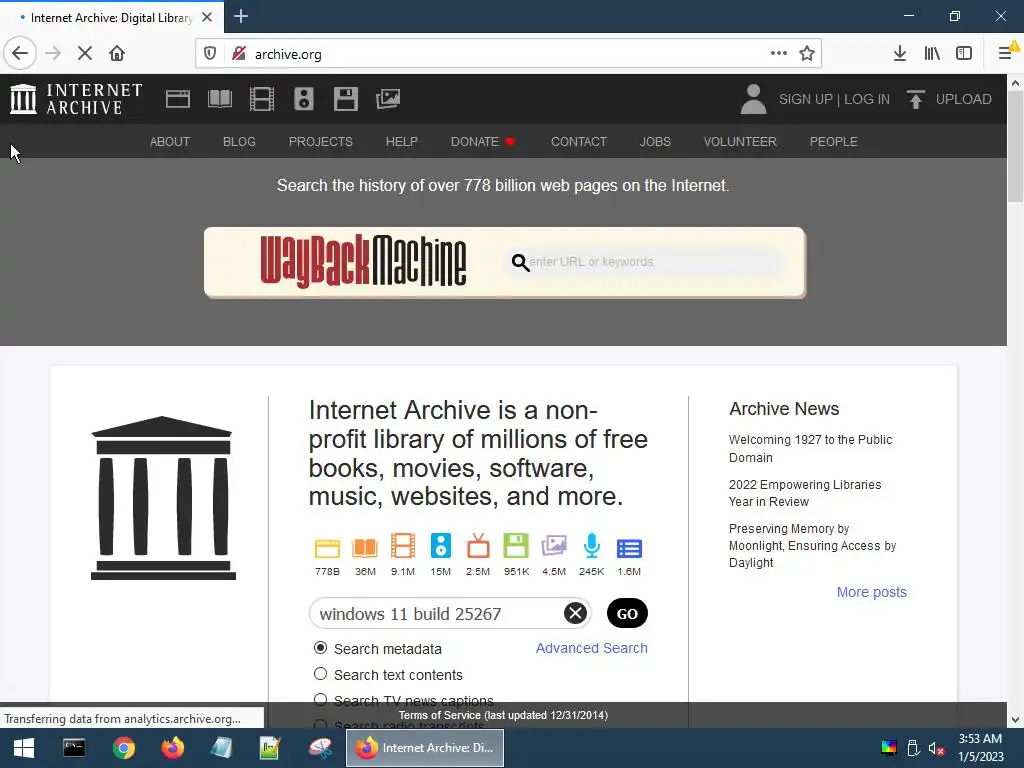Open page actions three-dot menu
Screen dimensions: 1024x768
[x=778, y=54]
